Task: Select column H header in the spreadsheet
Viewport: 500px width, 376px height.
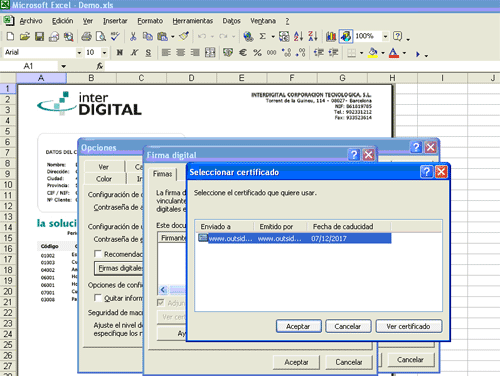Action: coord(392,78)
